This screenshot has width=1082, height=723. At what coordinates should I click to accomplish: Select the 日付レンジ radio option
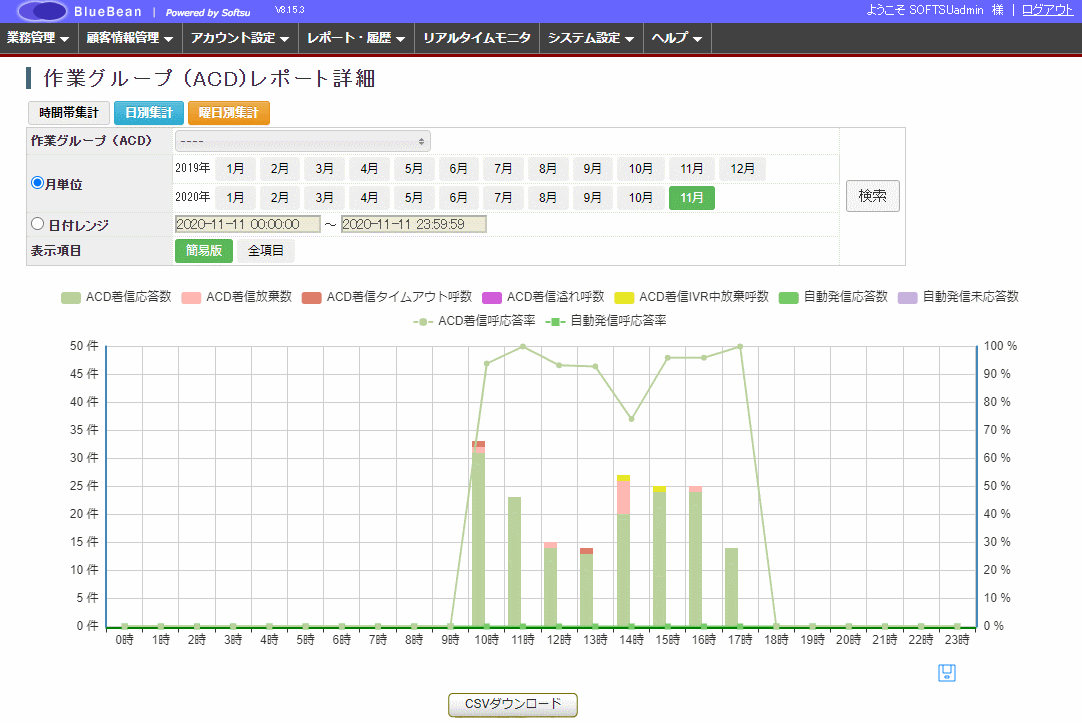pos(38,224)
